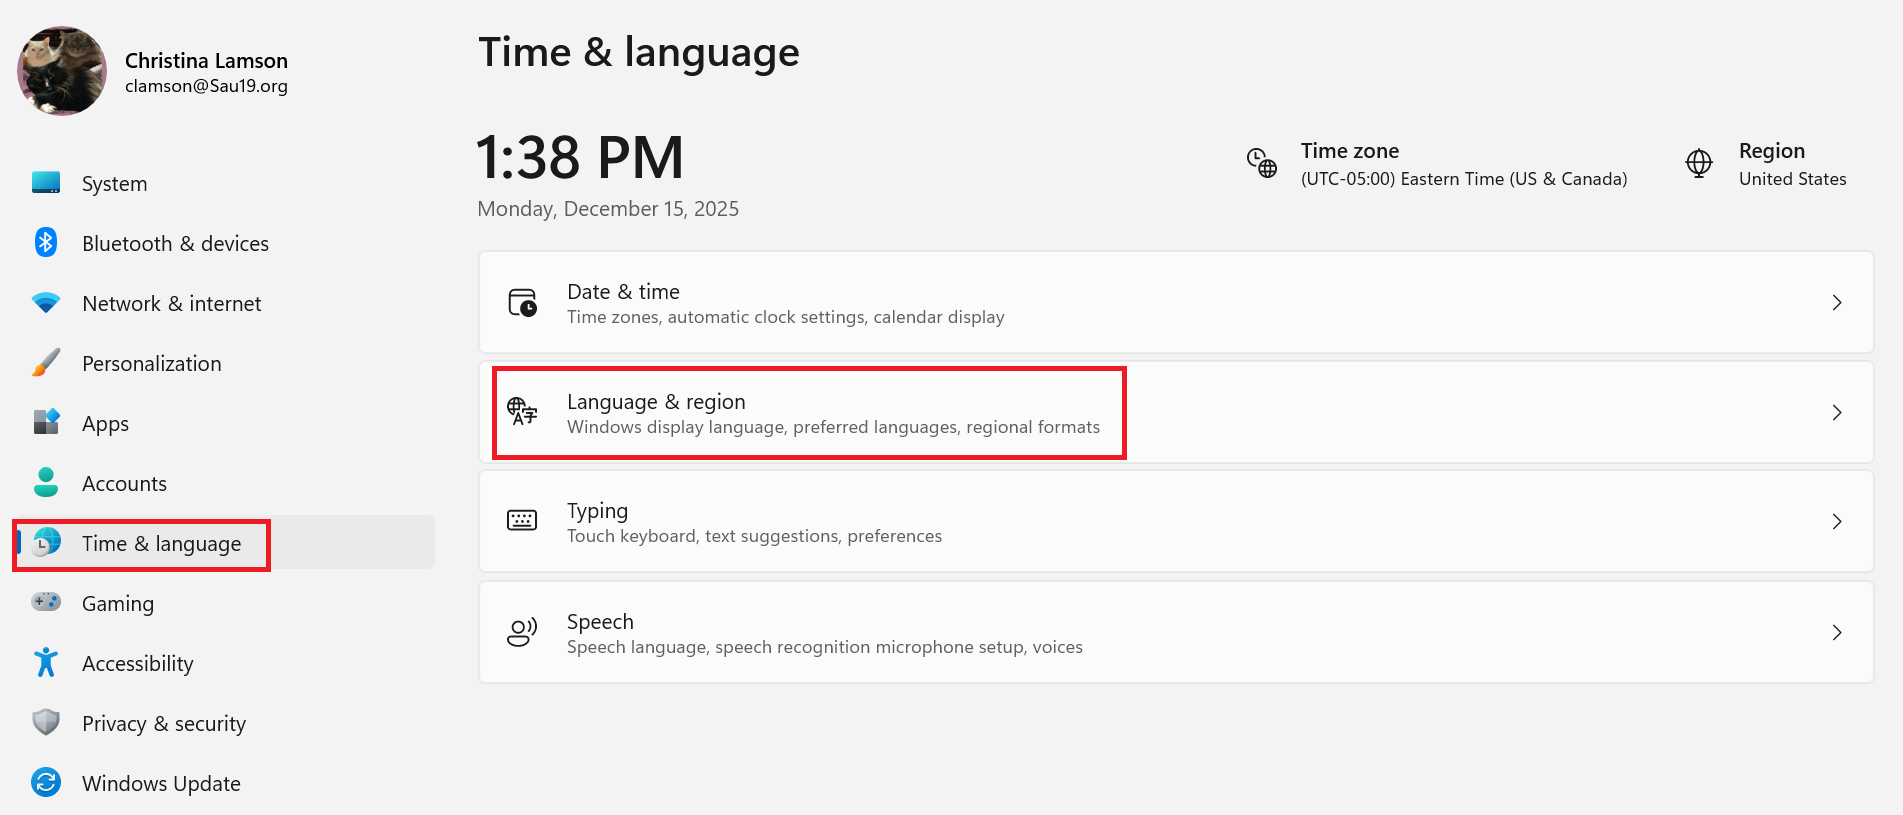This screenshot has width=1903, height=815.
Task: Click Christina Lamson's profile picture
Action: pos(62,71)
